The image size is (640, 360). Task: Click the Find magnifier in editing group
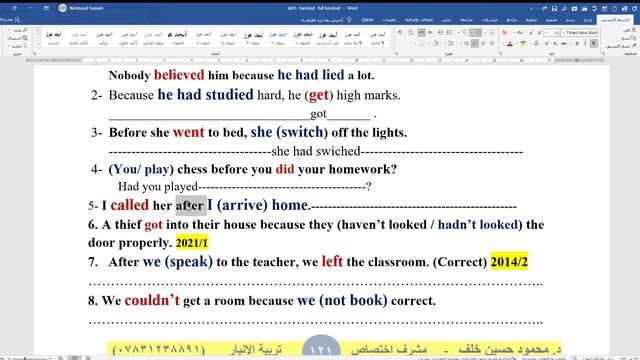[x=25, y=30]
